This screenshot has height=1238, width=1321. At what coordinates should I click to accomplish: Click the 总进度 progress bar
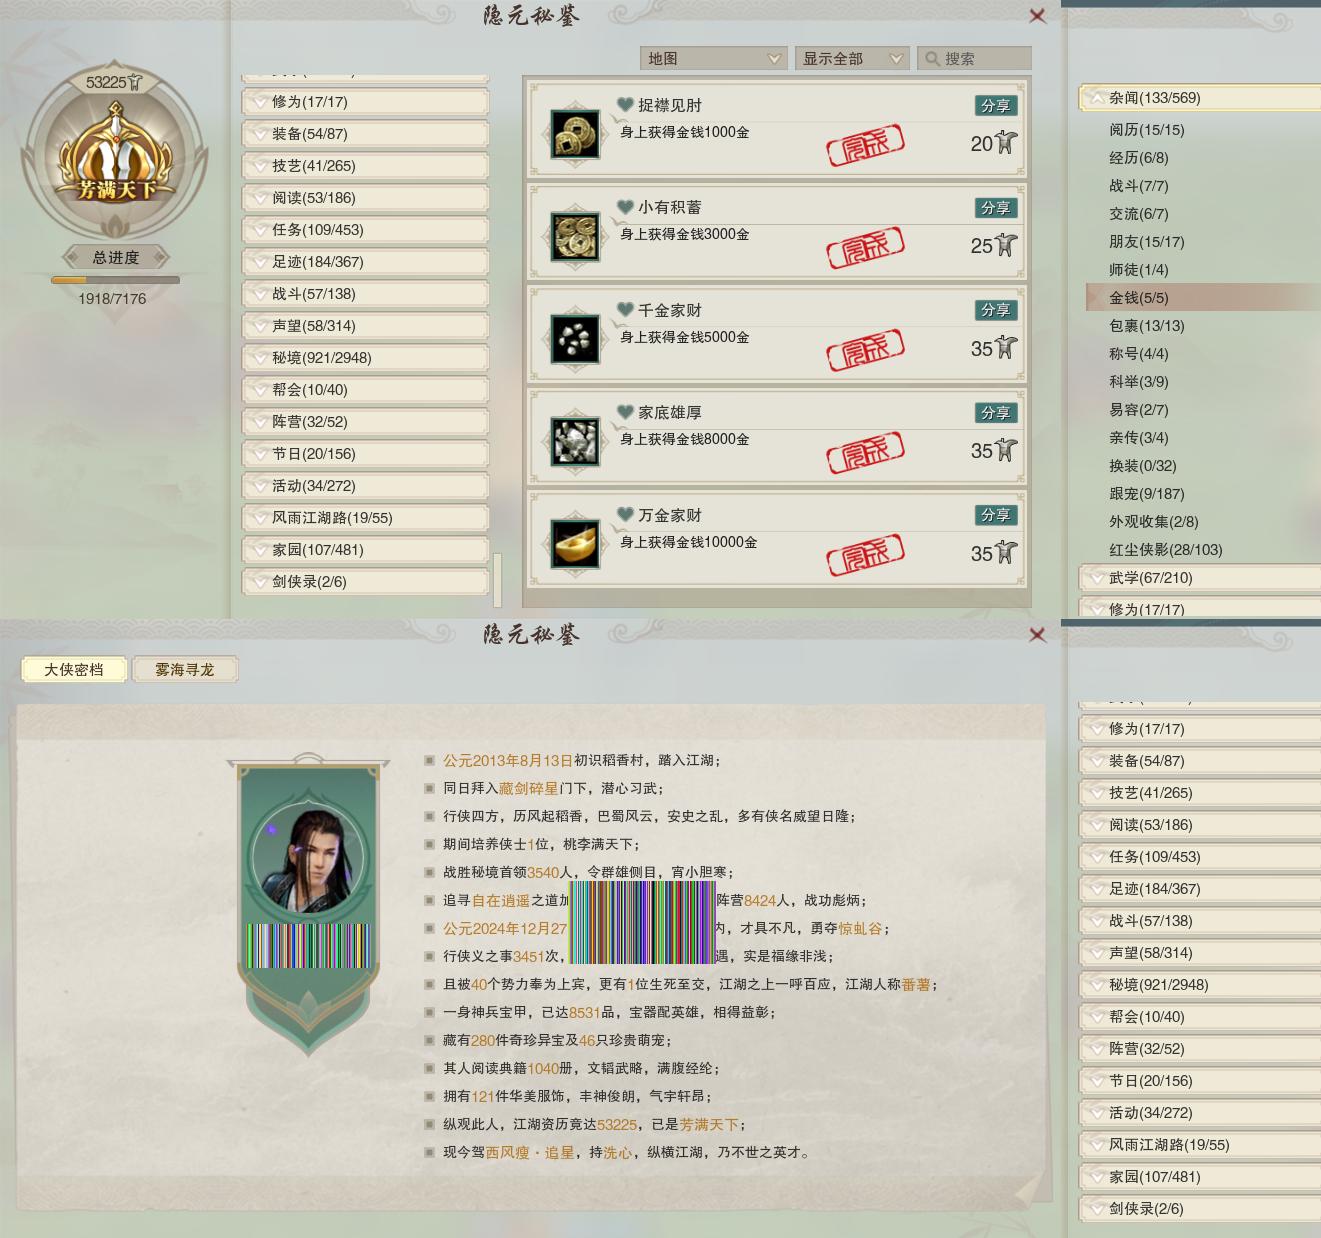[x=115, y=280]
